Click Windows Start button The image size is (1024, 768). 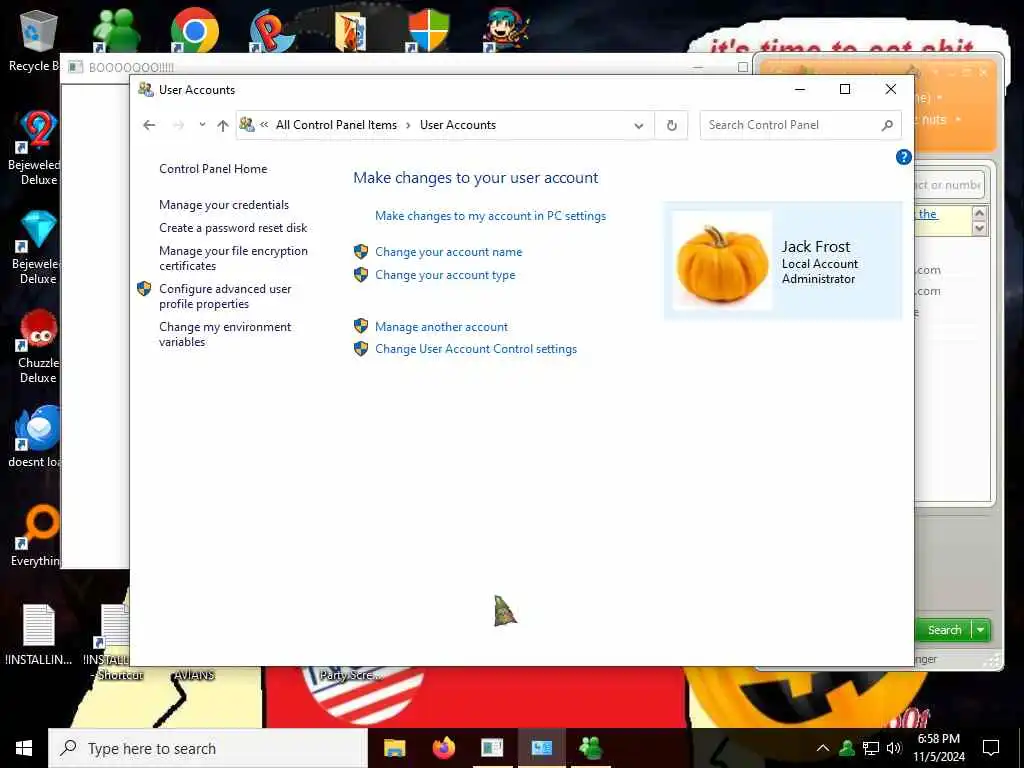click(24, 748)
